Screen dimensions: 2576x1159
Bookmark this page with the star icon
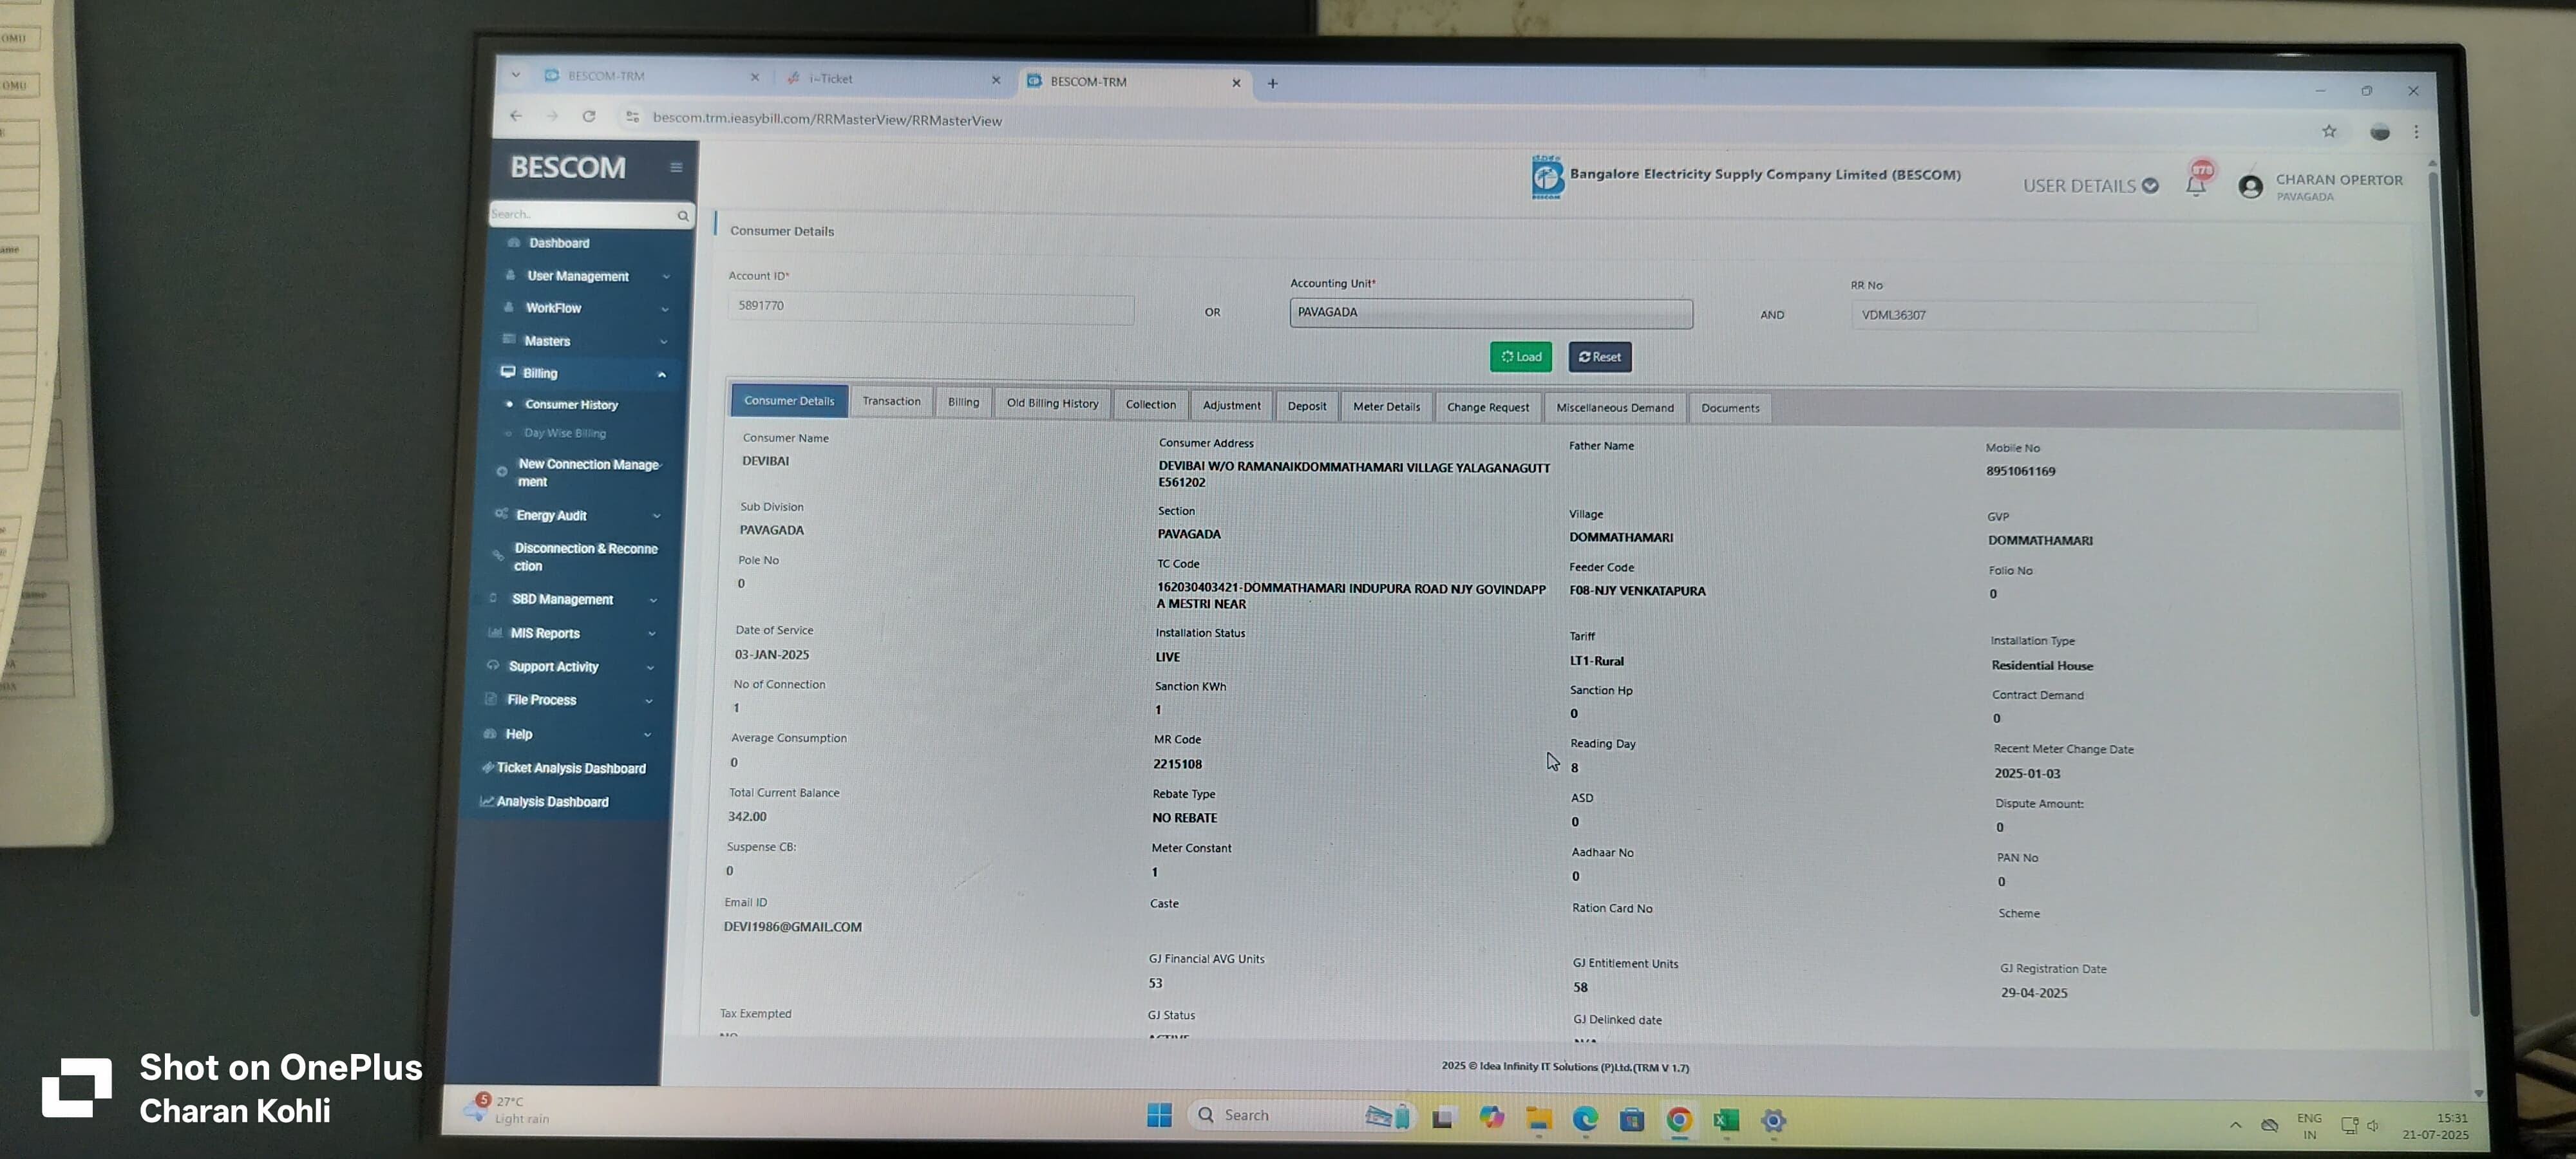[x=2329, y=131]
